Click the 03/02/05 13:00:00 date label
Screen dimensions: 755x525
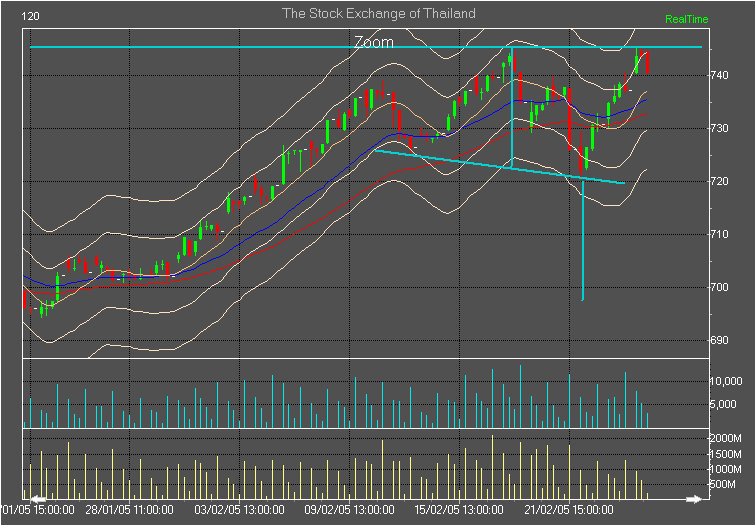[x=239, y=510]
